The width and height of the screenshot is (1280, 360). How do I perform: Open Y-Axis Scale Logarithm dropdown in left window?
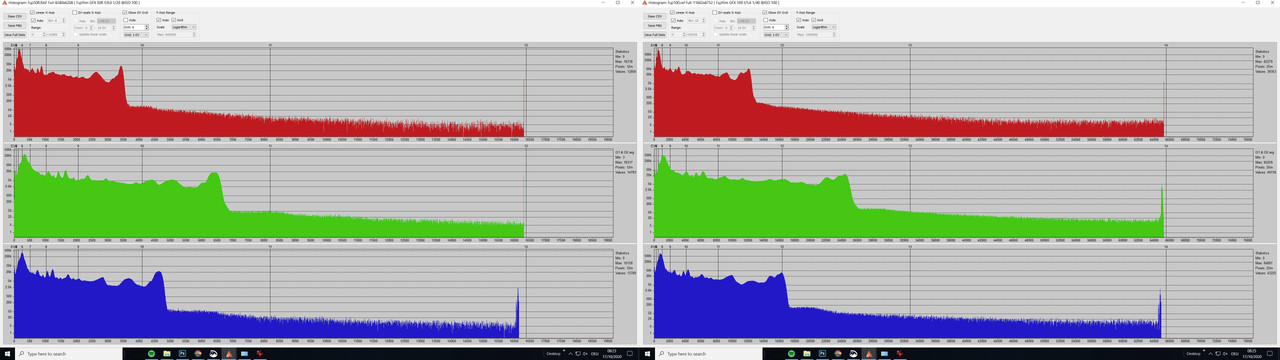tap(184, 27)
